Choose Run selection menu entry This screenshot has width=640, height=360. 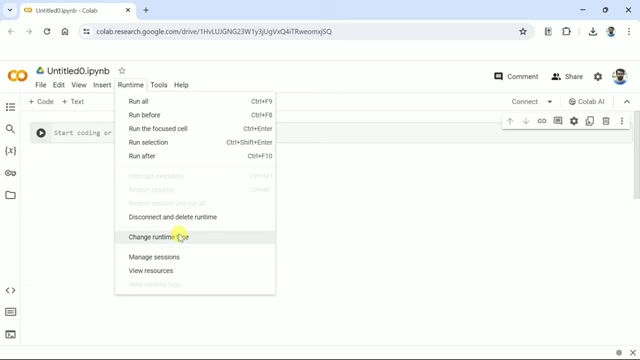click(x=195, y=142)
